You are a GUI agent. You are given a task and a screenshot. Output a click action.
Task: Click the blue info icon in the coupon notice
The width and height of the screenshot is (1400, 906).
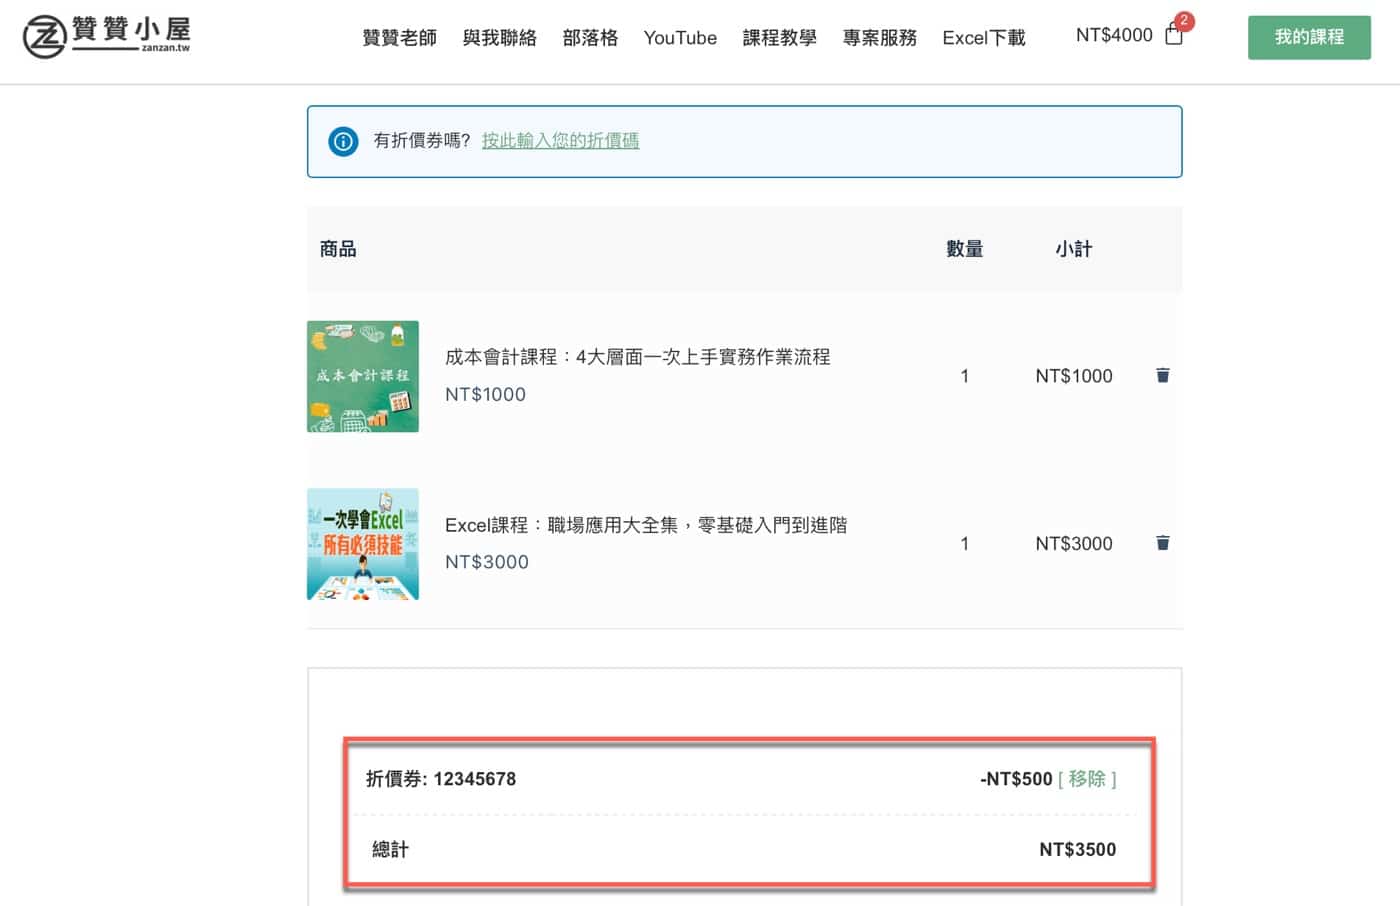click(343, 141)
